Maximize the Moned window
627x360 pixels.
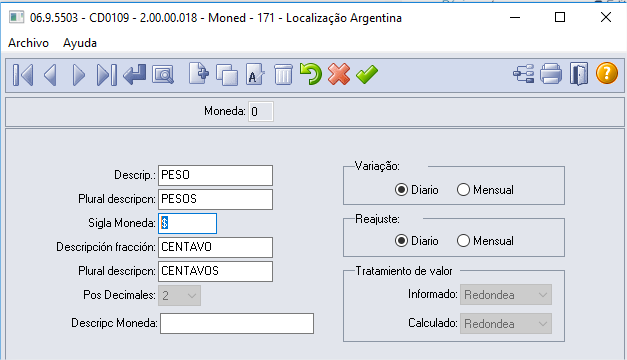click(560, 17)
